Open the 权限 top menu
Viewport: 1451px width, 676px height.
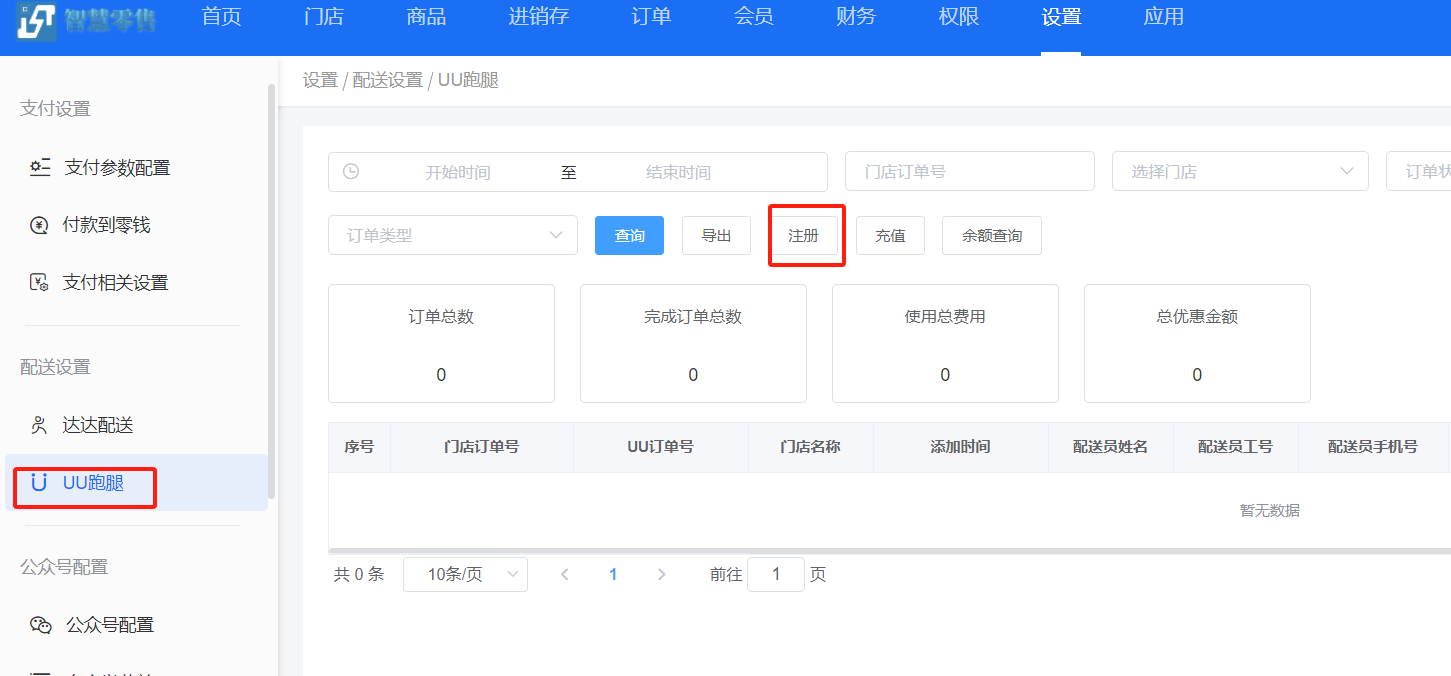click(958, 17)
